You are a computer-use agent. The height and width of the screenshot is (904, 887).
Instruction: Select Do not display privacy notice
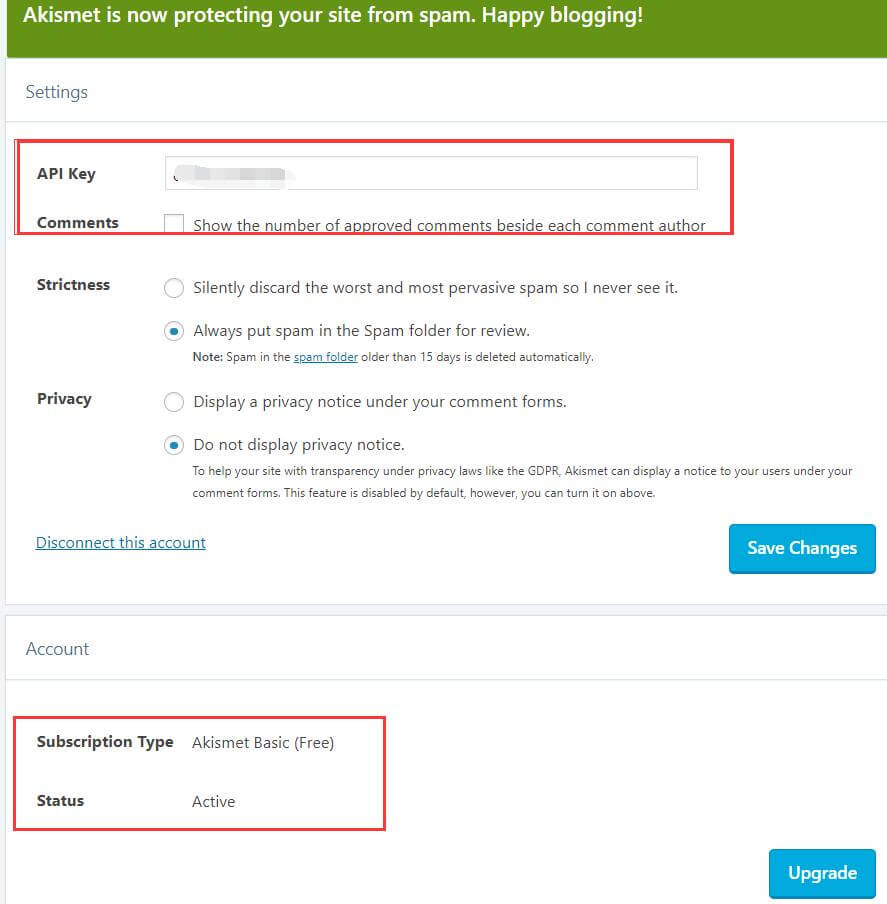click(174, 445)
